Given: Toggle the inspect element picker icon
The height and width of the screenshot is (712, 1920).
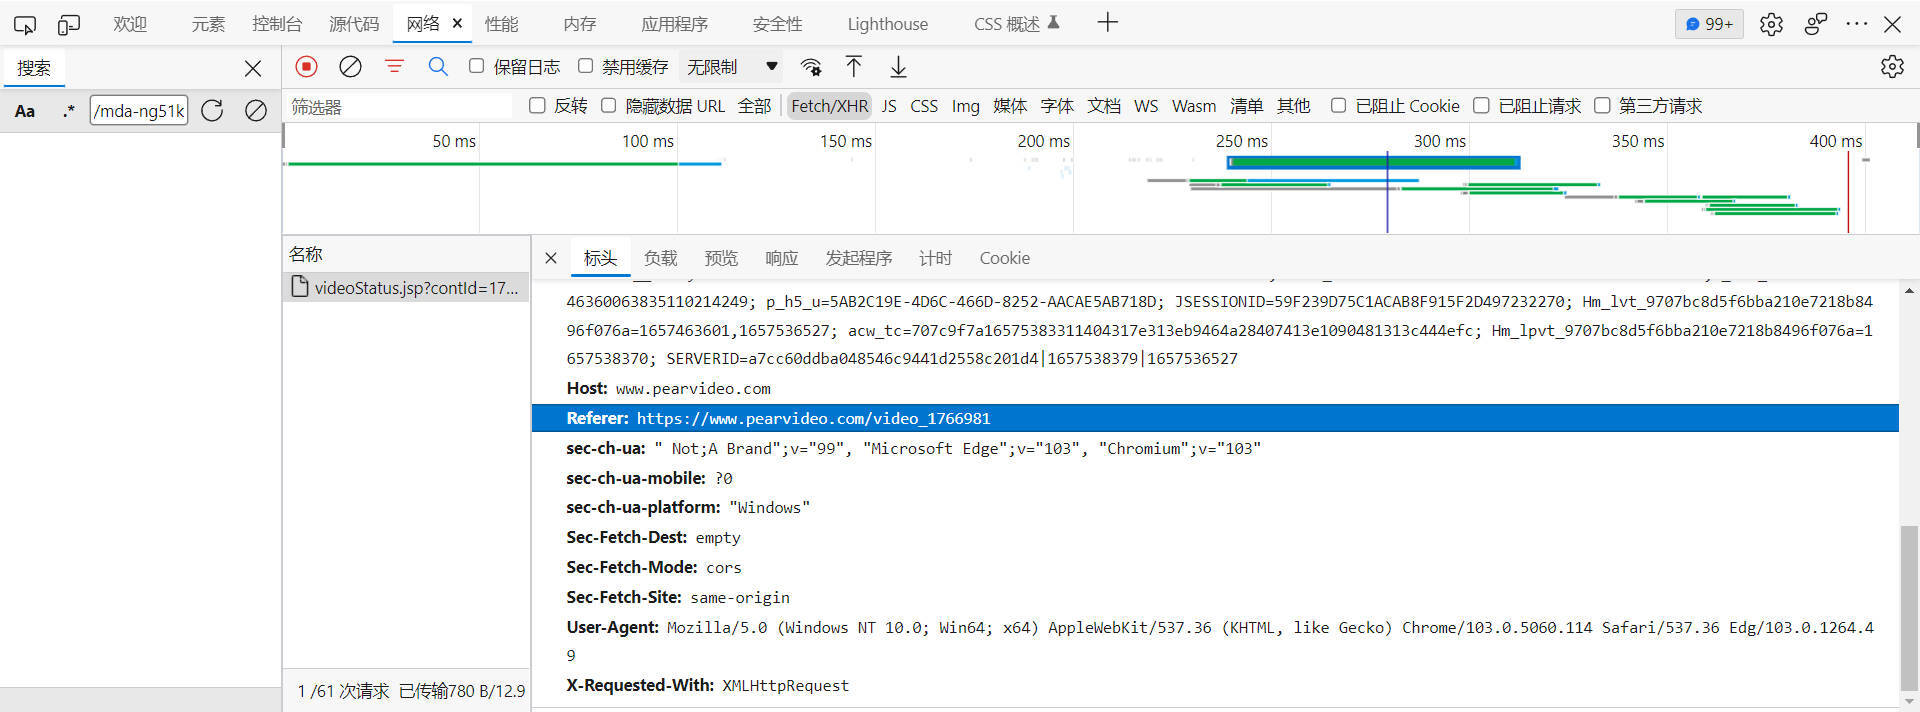Looking at the screenshot, I should pyautogui.click(x=25, y=25).
